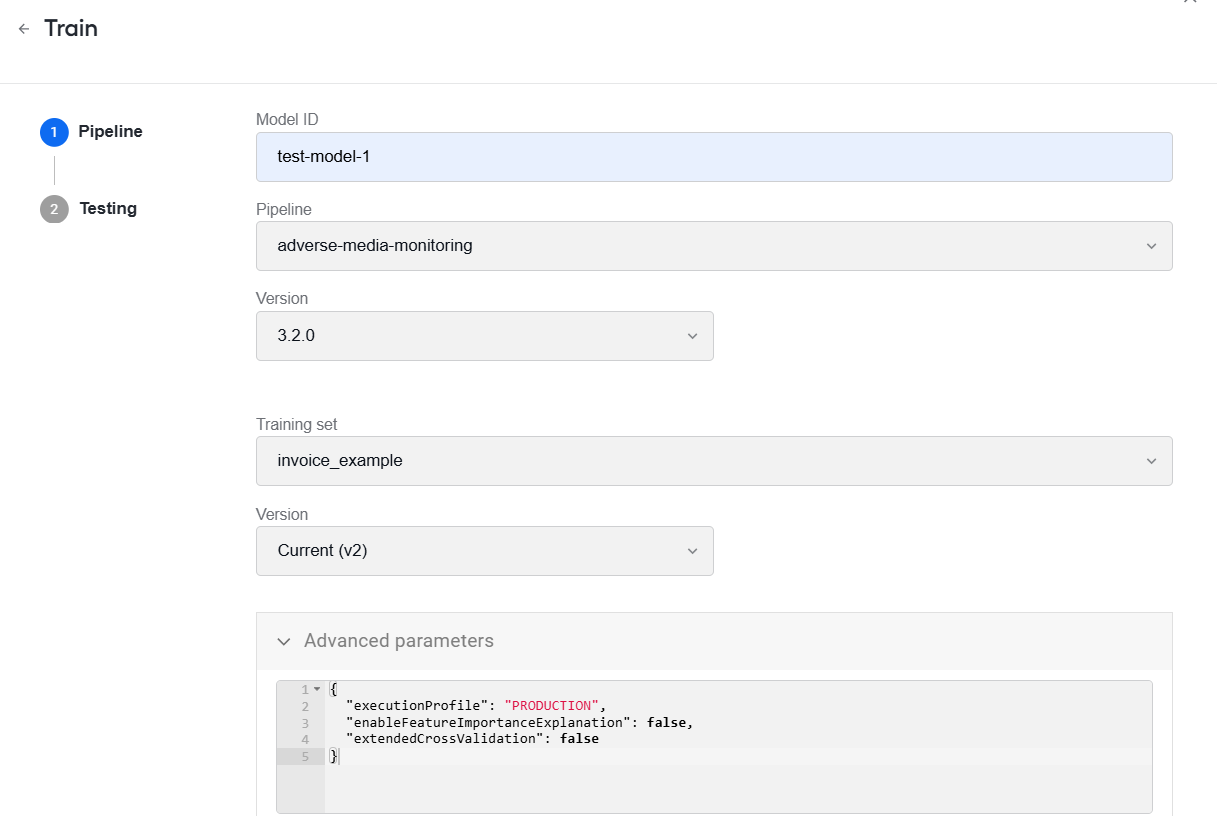The height and width of the screenshot is (816, 1217).
Task: Open the Testing step label
Action: (108, 208)
